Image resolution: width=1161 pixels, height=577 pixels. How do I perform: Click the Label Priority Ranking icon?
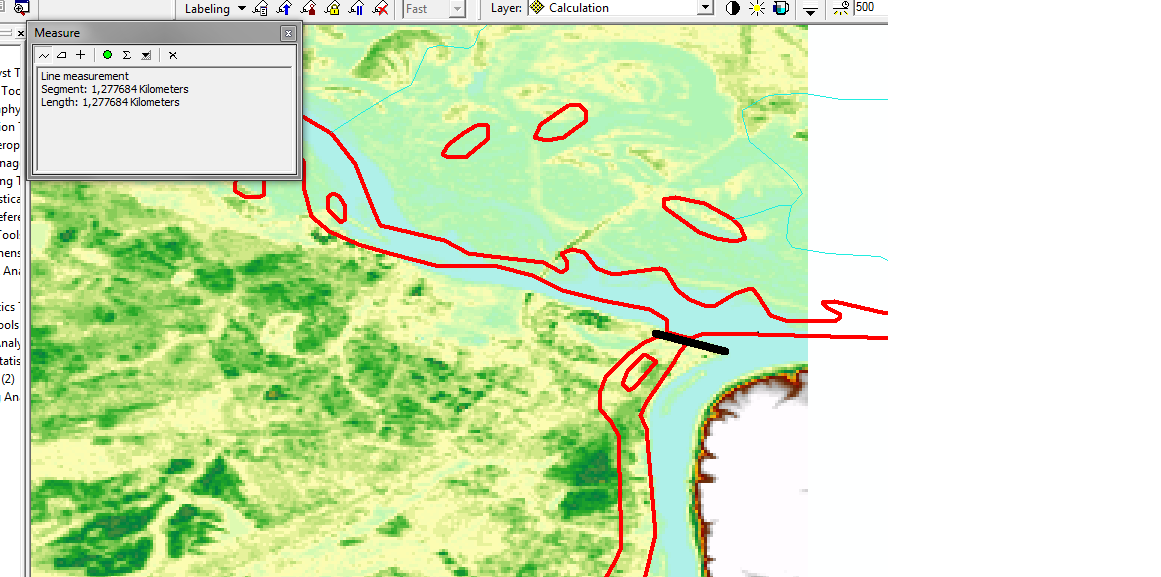(284, 9)
